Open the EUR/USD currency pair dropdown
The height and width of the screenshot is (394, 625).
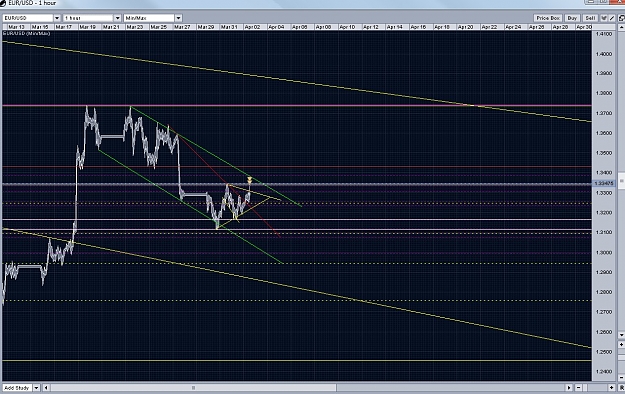31,18
